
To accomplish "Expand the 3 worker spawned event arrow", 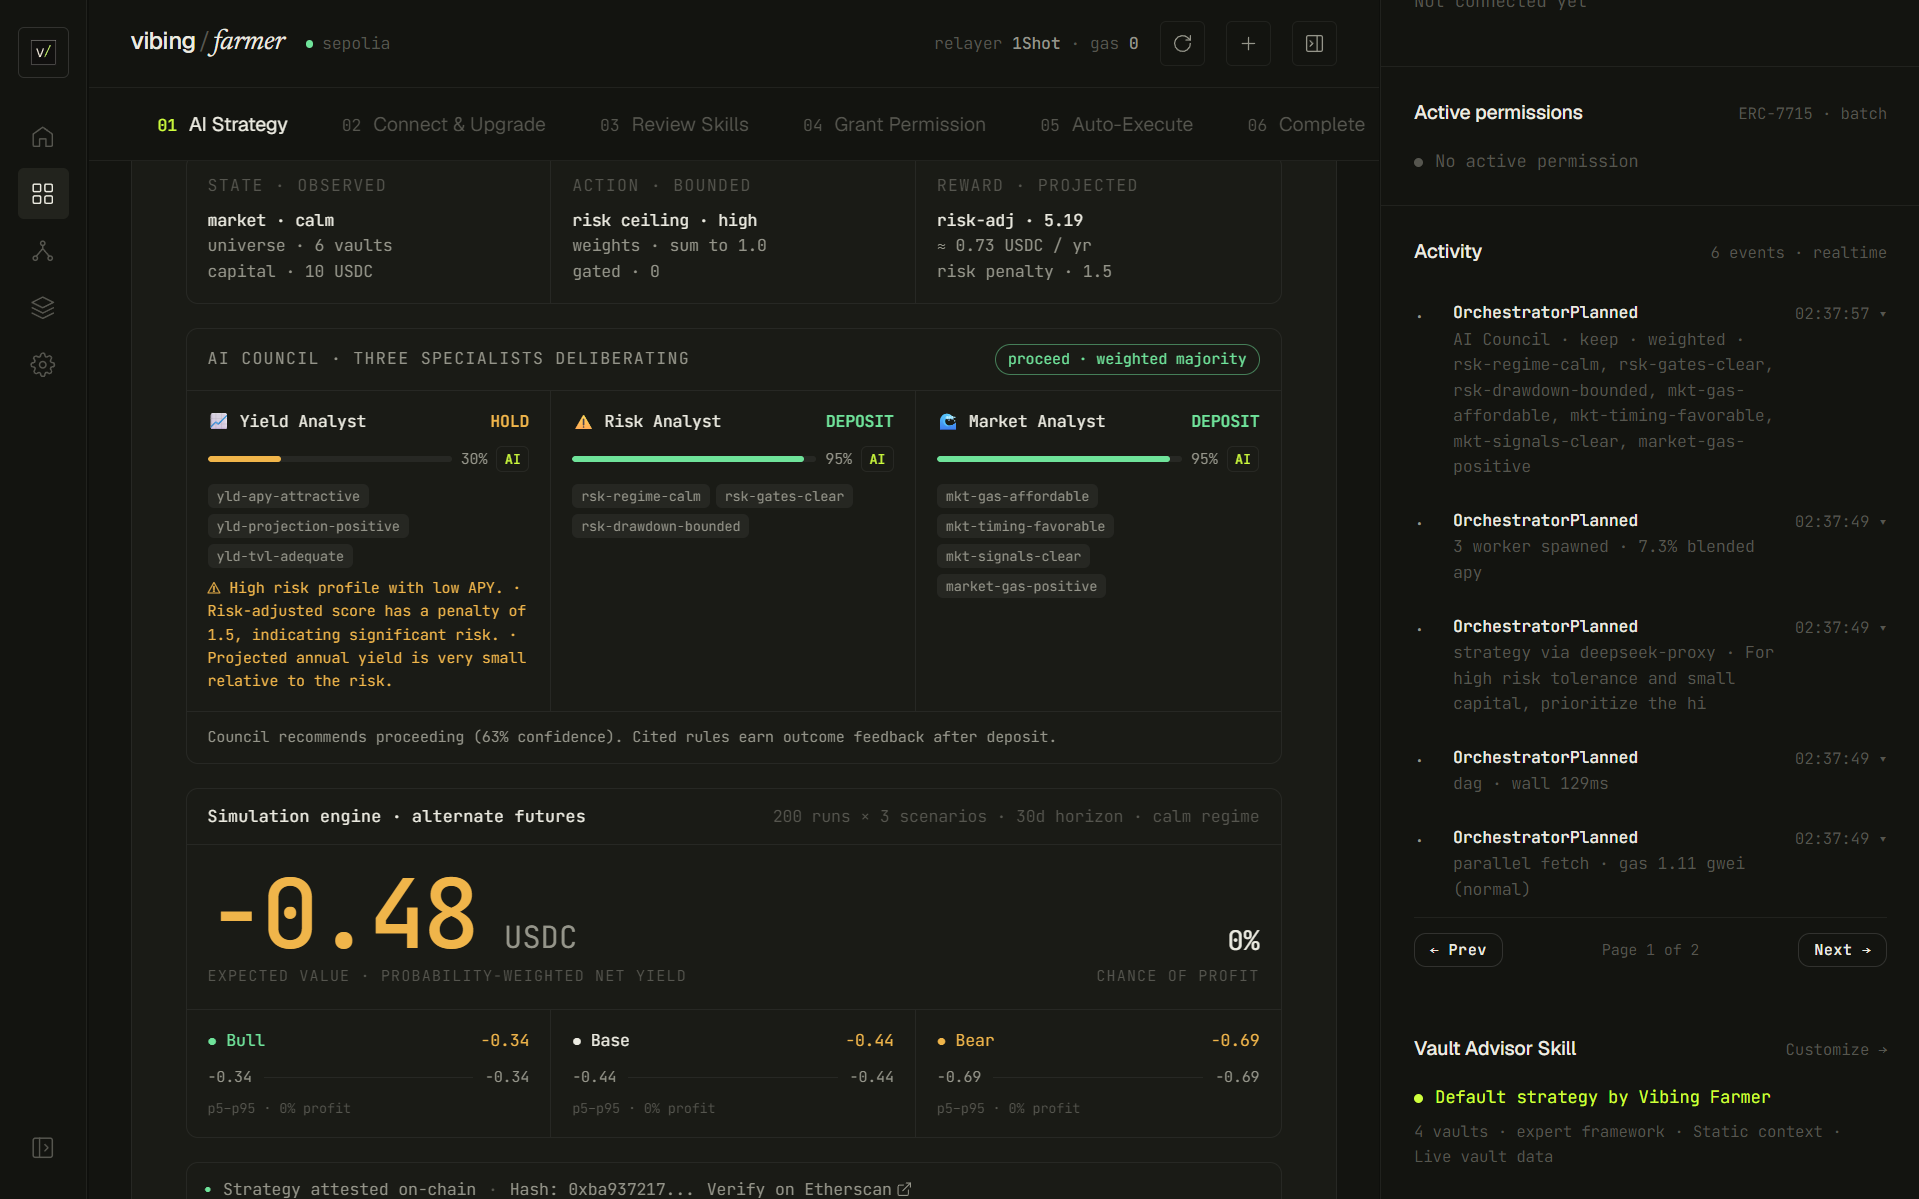I will 1882,522.
